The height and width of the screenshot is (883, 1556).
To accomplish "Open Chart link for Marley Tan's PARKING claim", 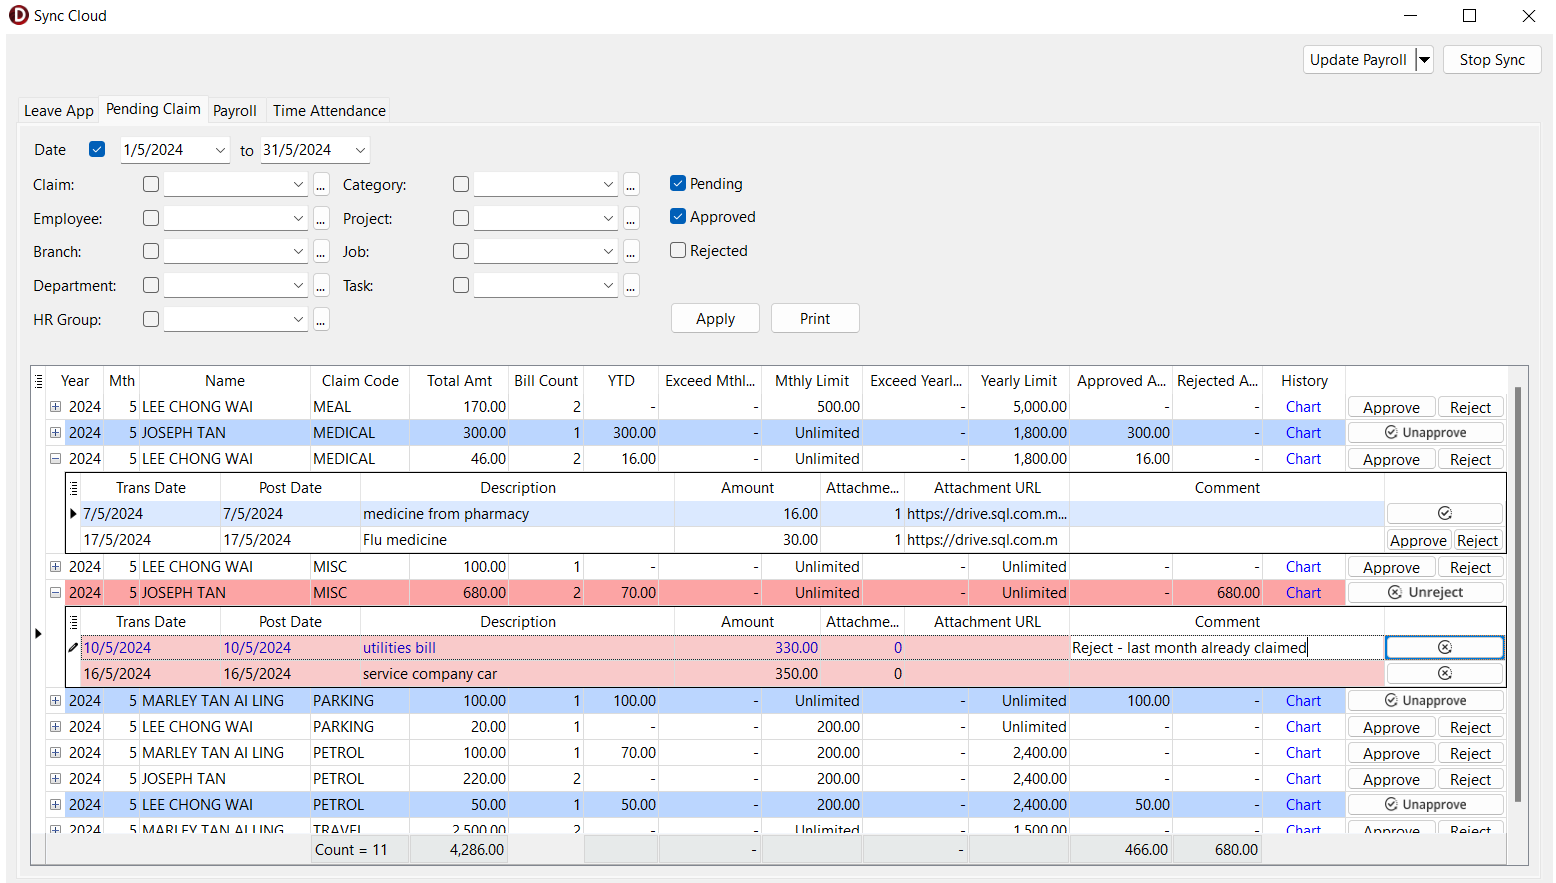I will pos(1303,701).
